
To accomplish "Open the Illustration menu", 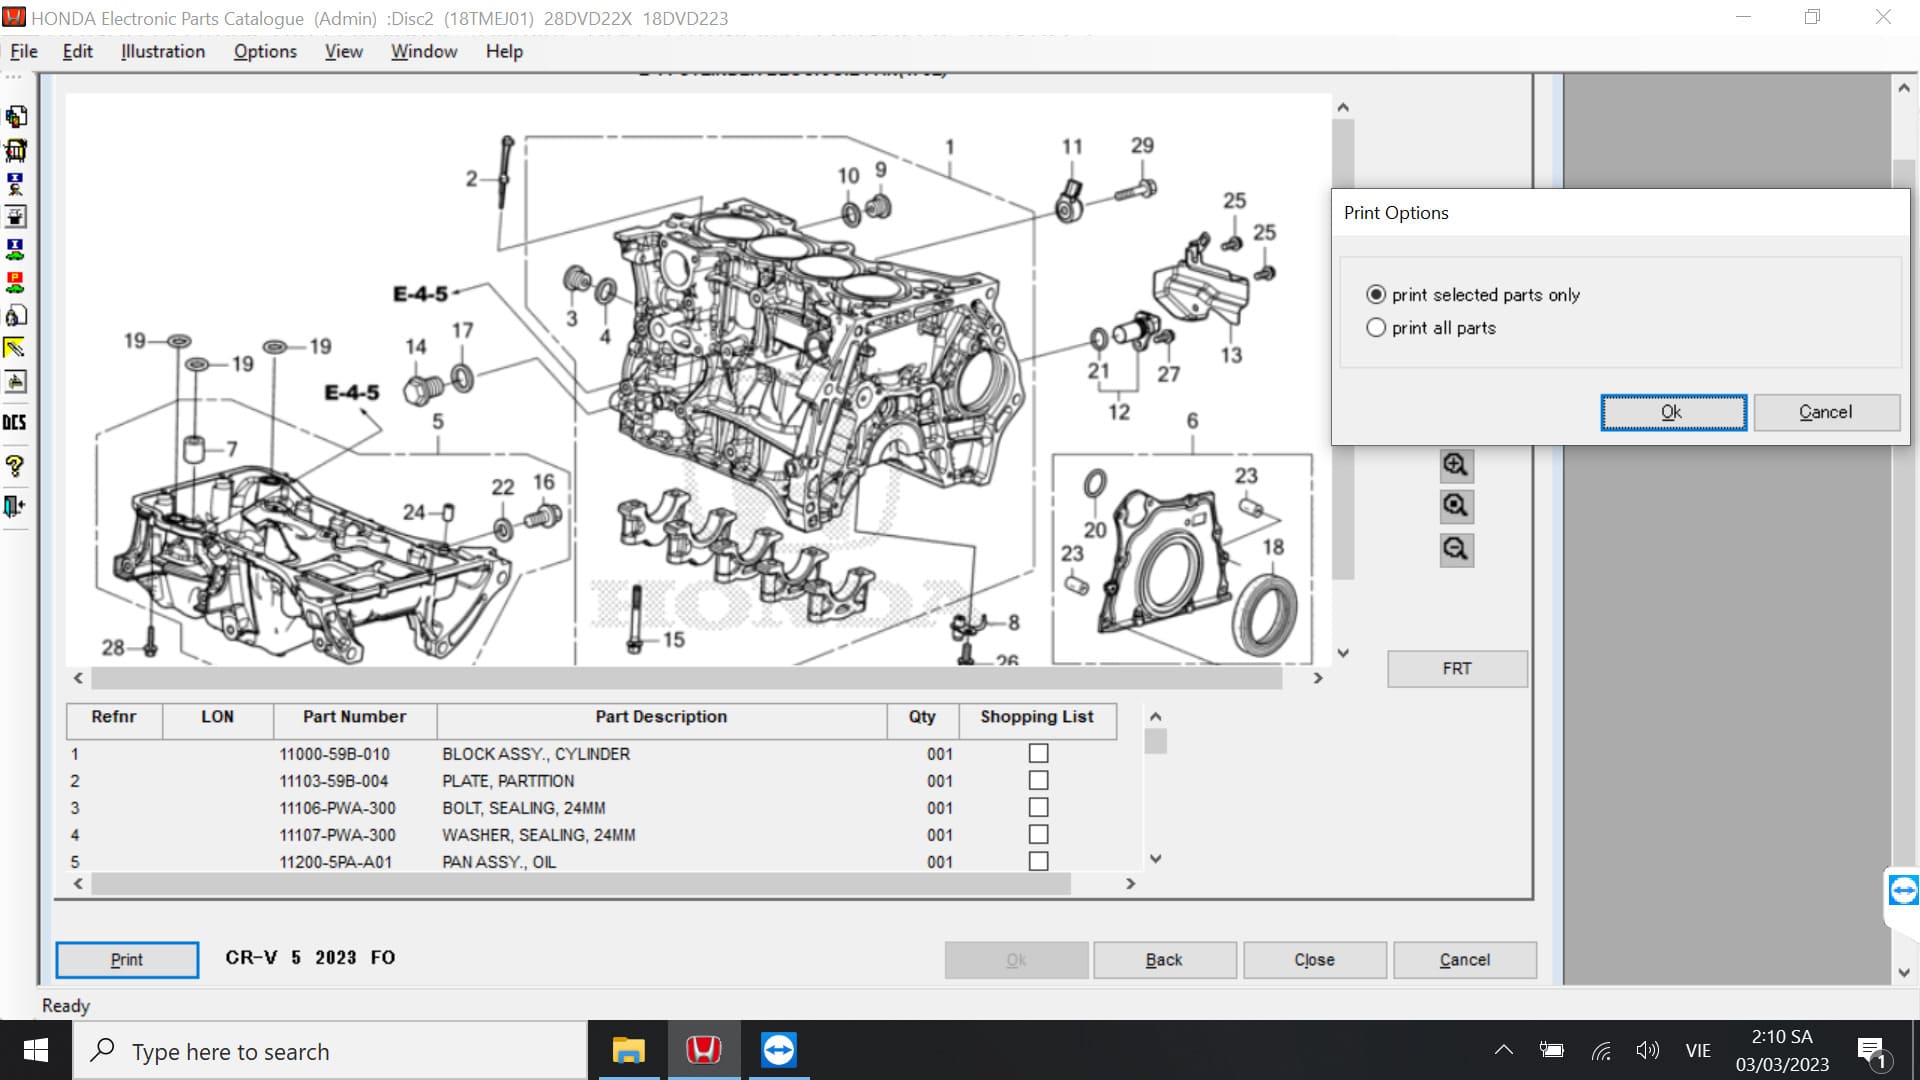I will click(162, 51).
